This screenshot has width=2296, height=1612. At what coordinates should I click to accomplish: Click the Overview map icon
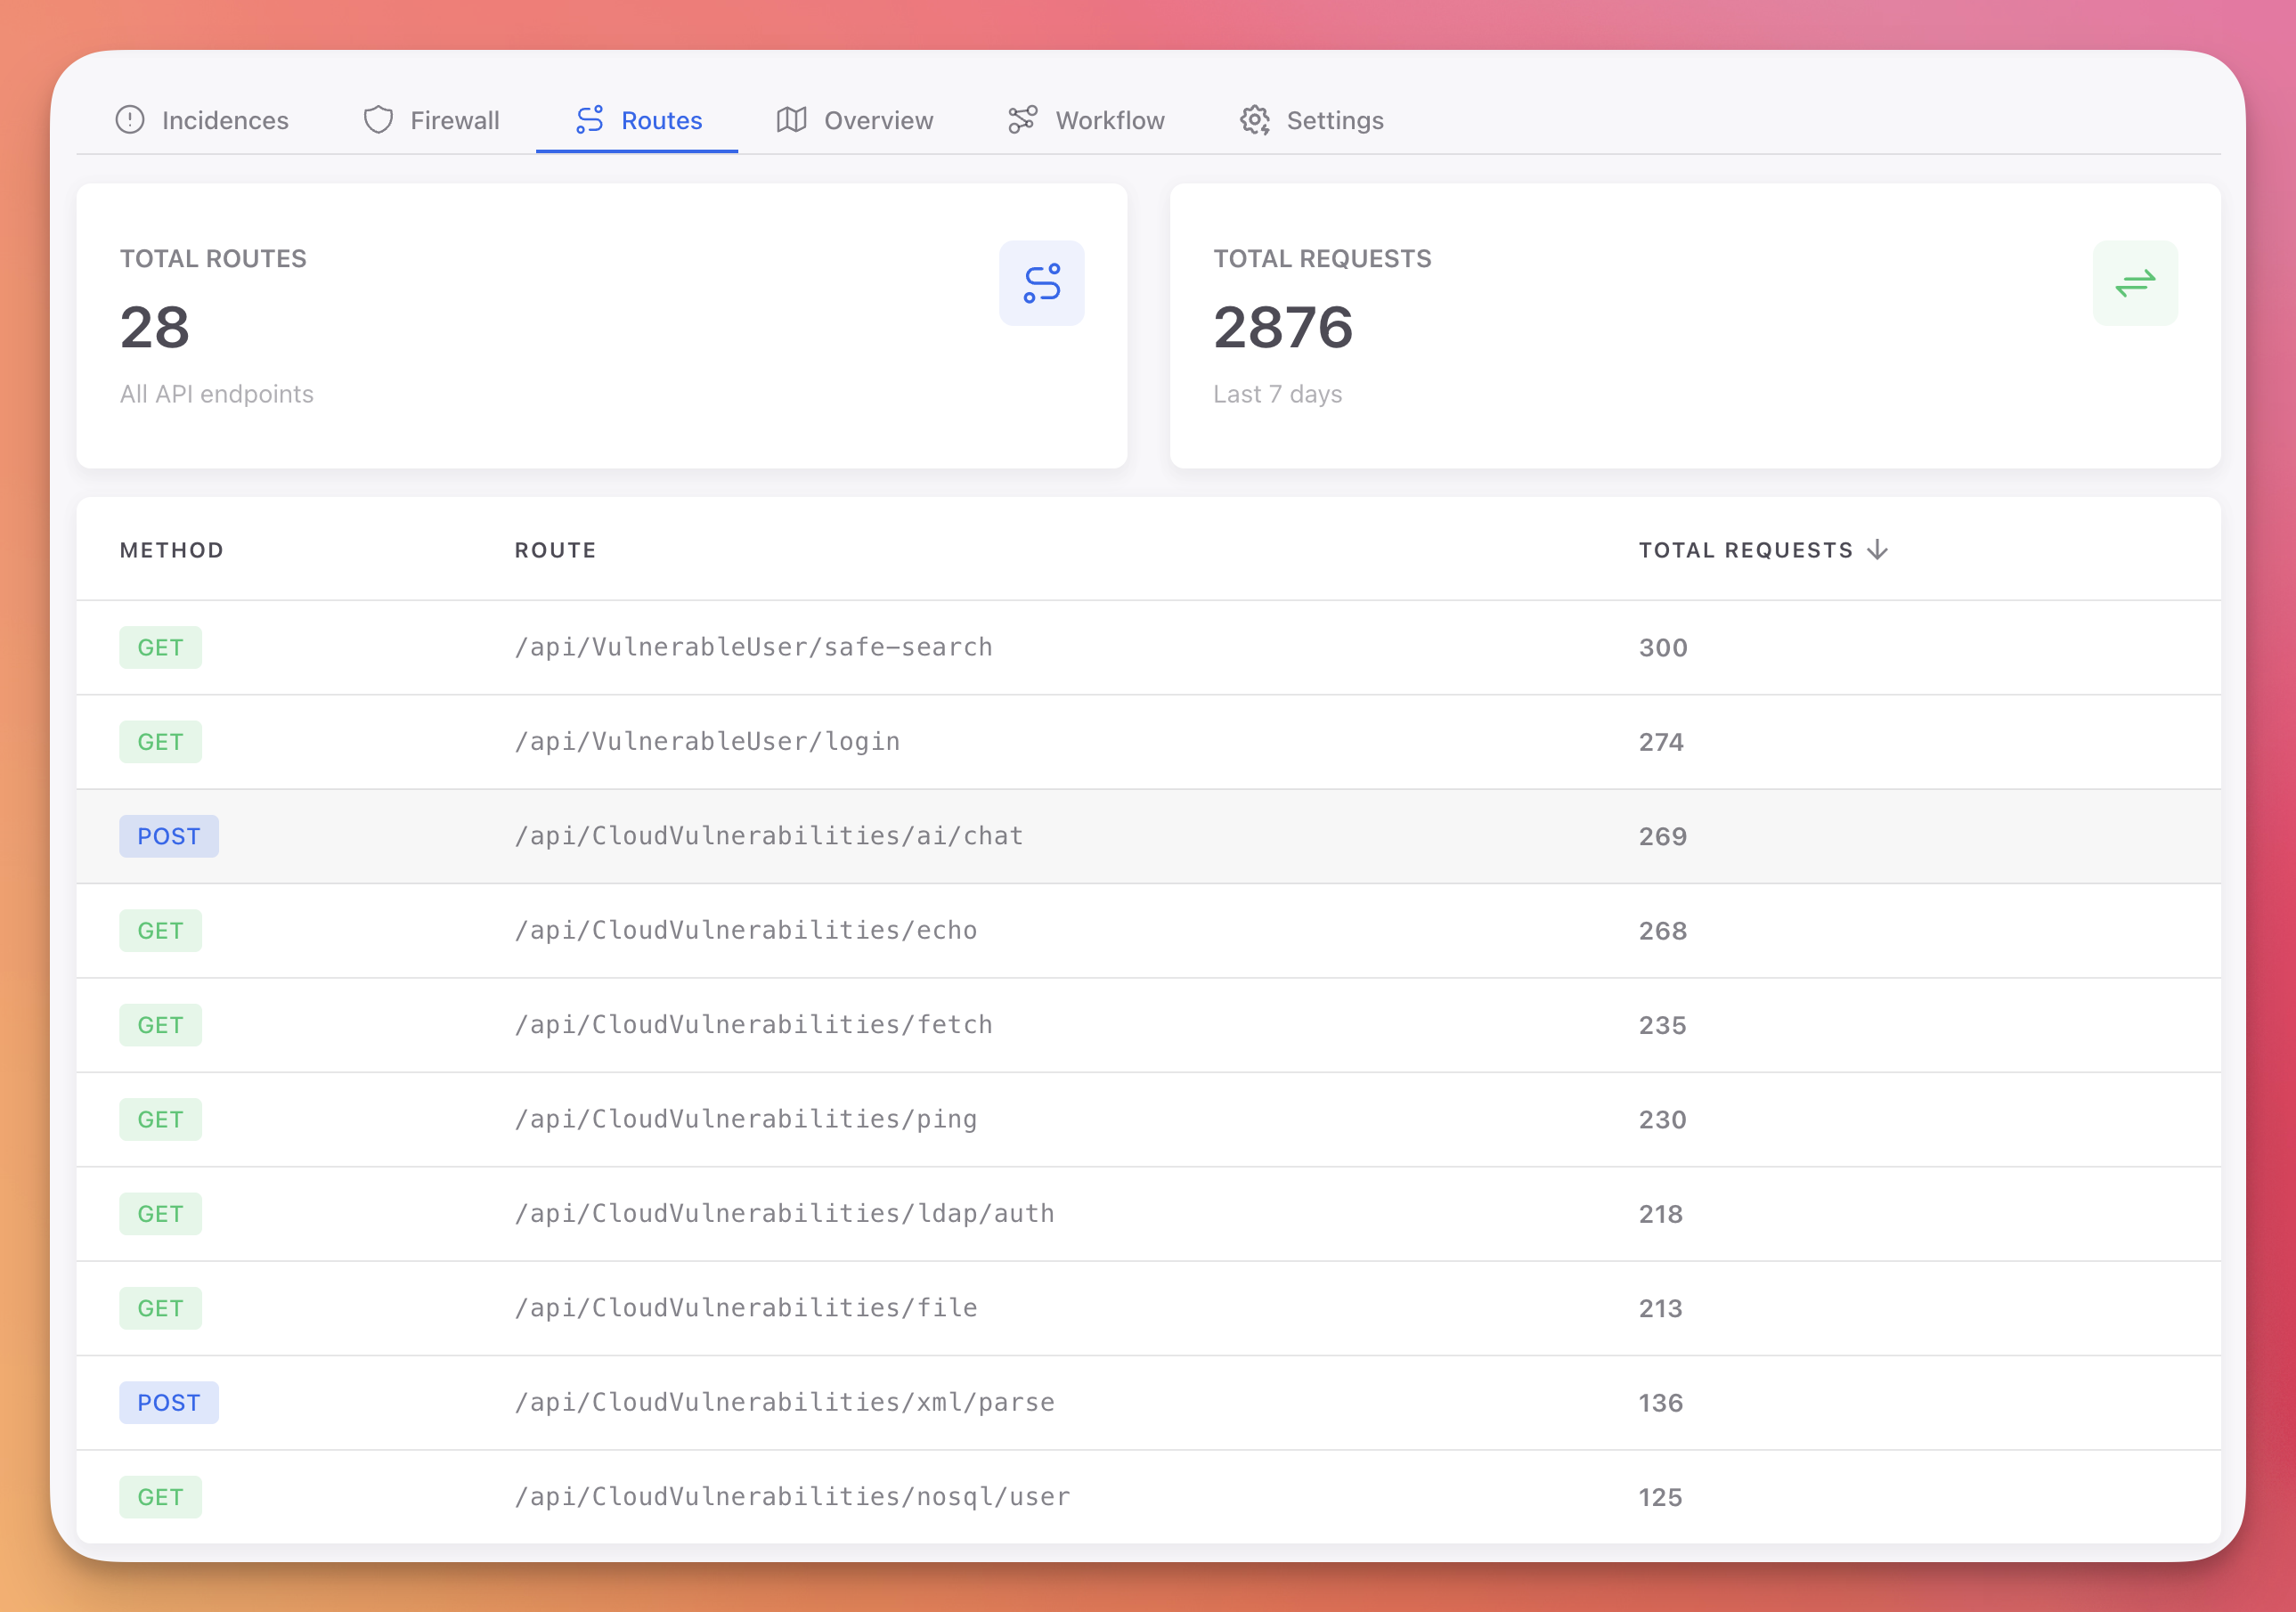tap(791, 120)
